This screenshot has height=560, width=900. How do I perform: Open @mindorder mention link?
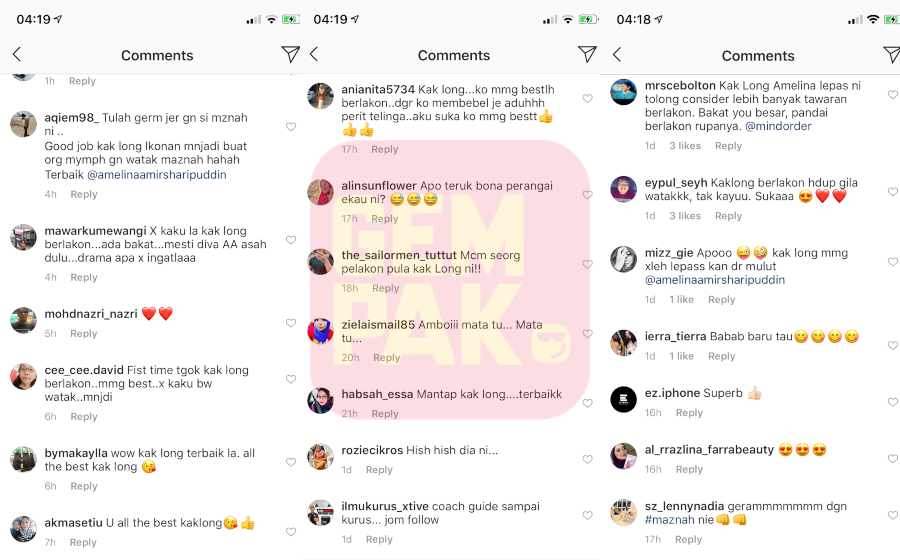click(x=778, y=126)
